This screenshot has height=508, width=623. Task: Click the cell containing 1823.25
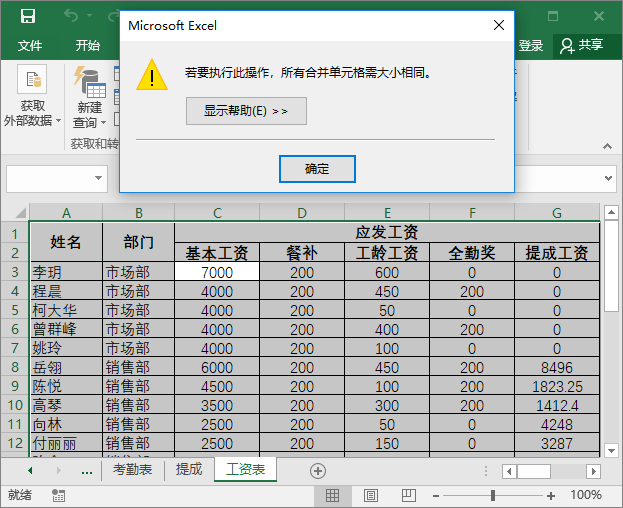[557, 386]
